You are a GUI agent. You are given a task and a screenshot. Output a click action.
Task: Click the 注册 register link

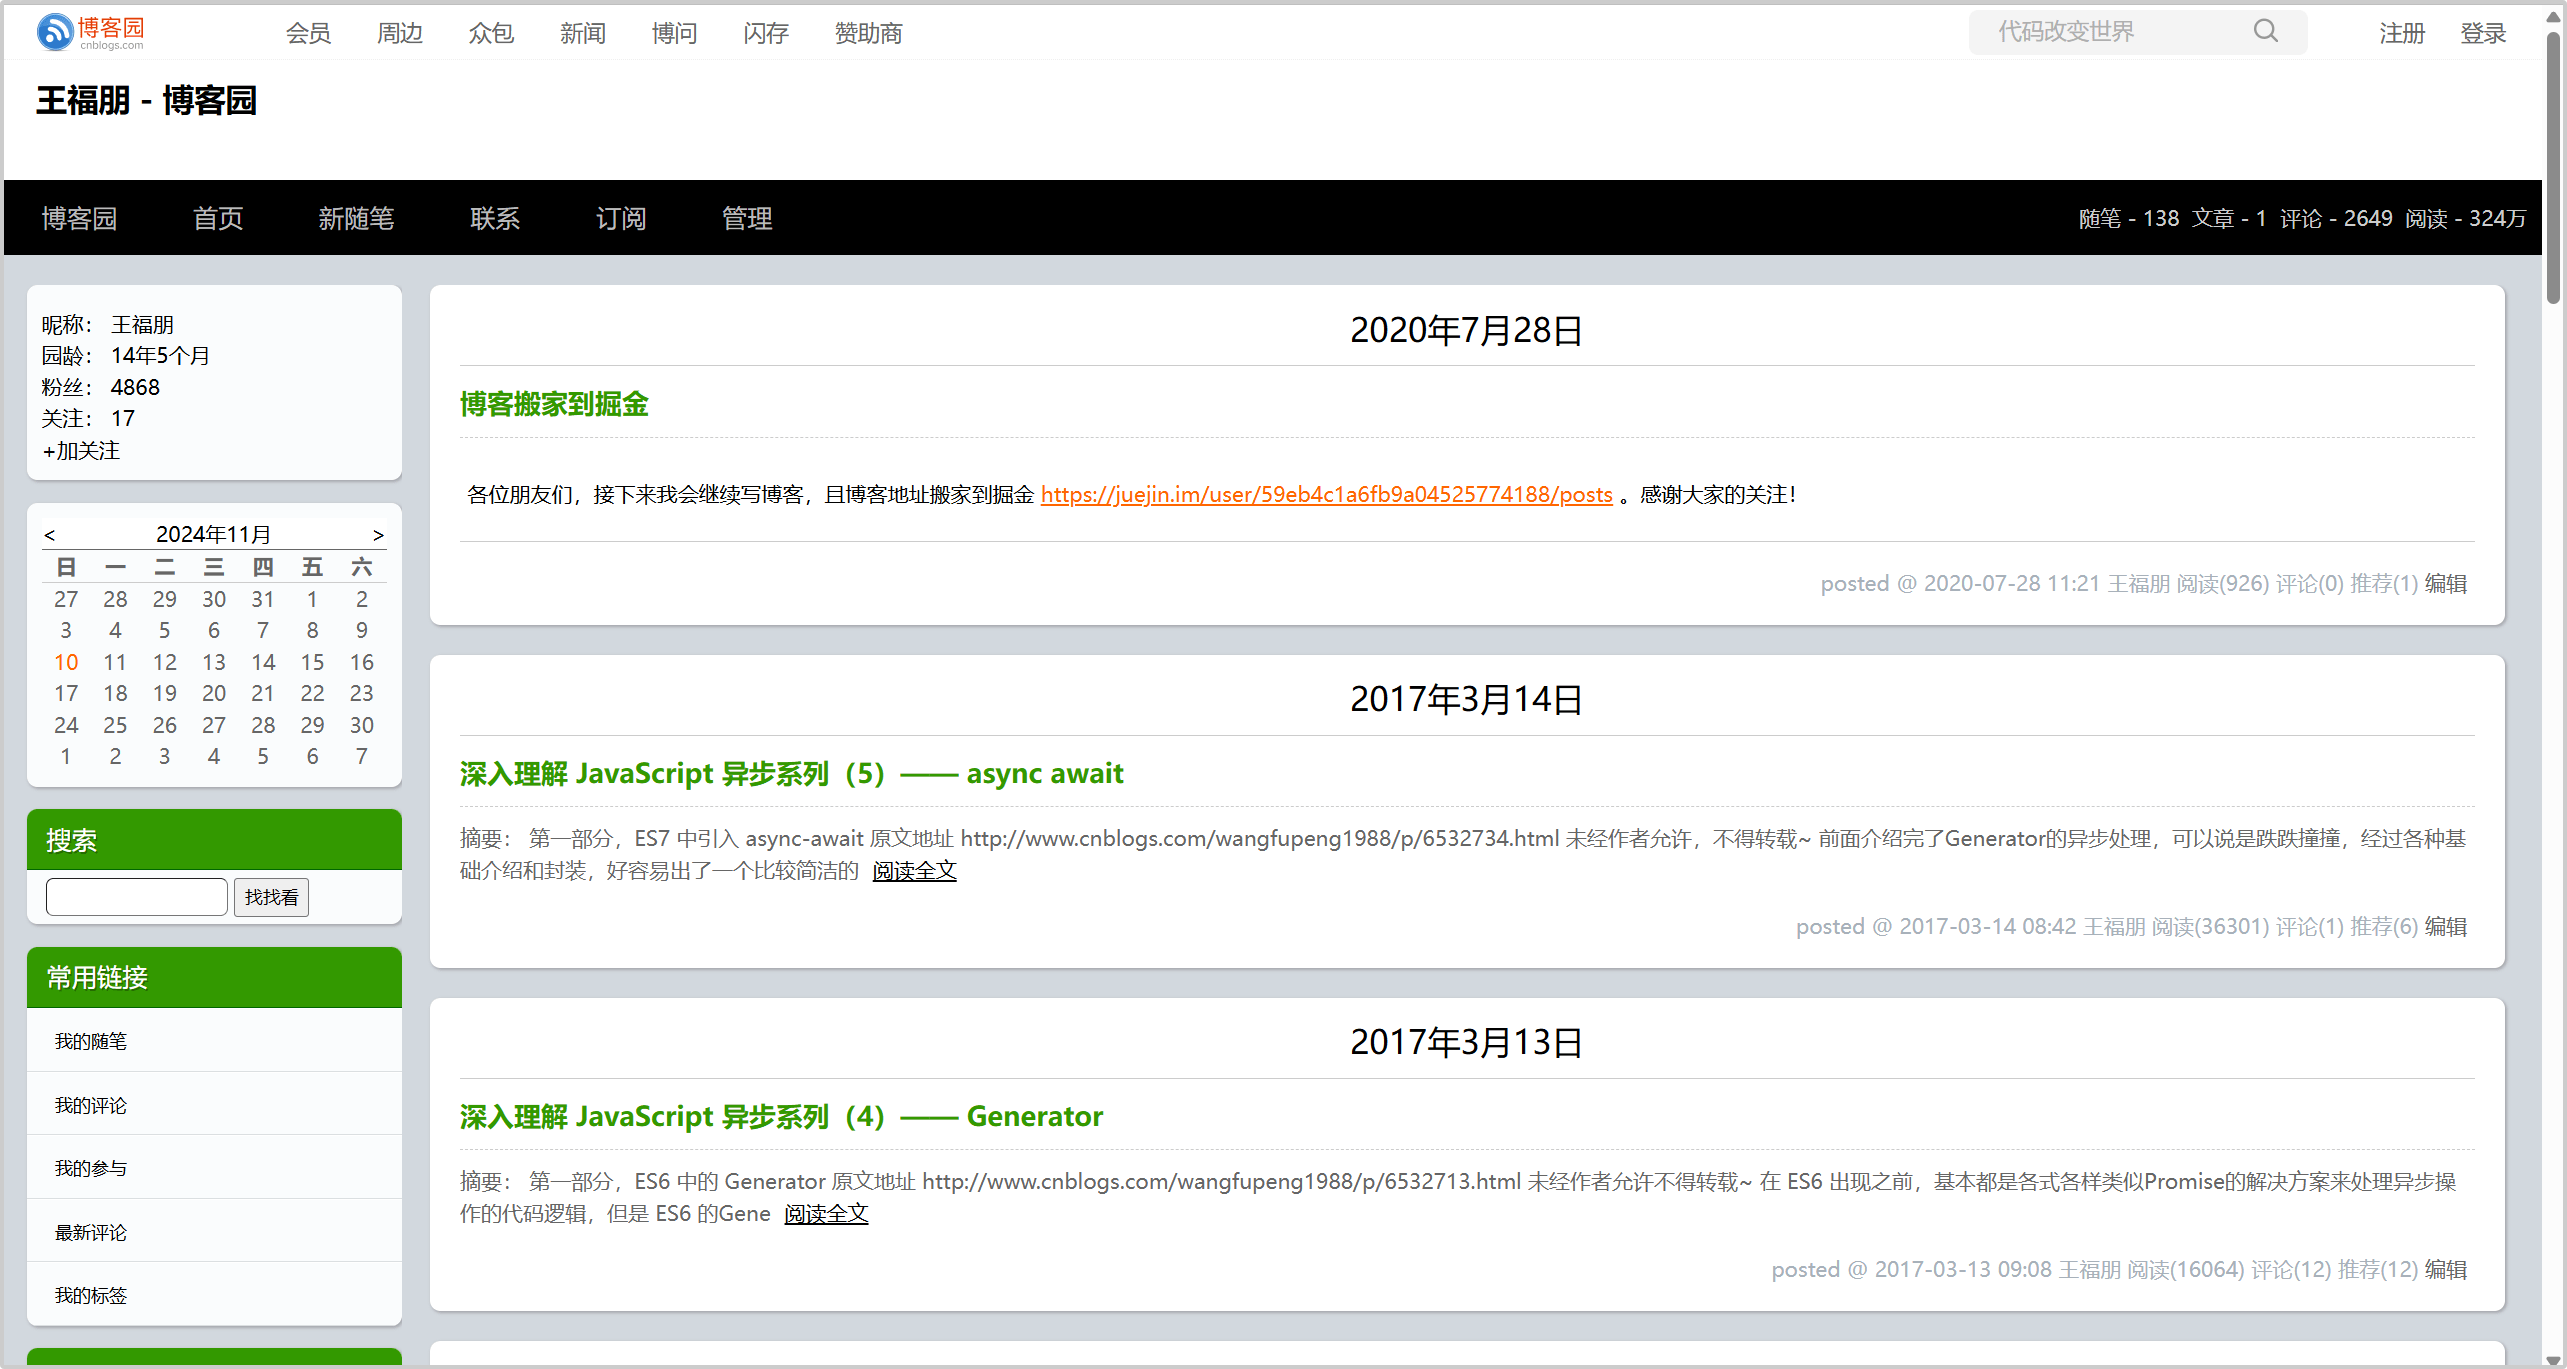click(2402, 33)
